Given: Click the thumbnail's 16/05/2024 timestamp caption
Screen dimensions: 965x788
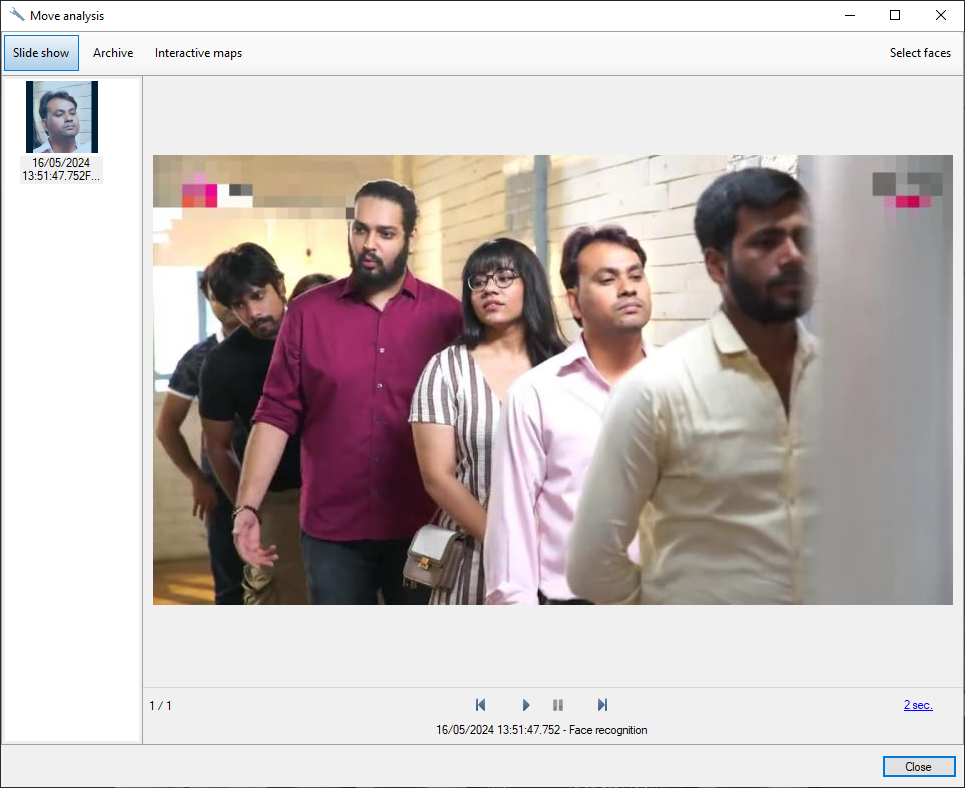Looking at the screenshot, I should click(62, 169).
